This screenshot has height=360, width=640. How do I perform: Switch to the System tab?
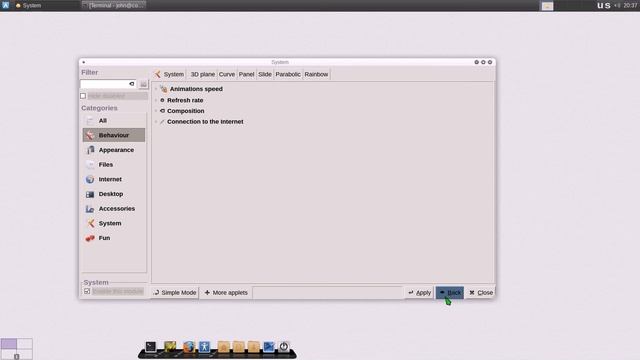(169, 74)
